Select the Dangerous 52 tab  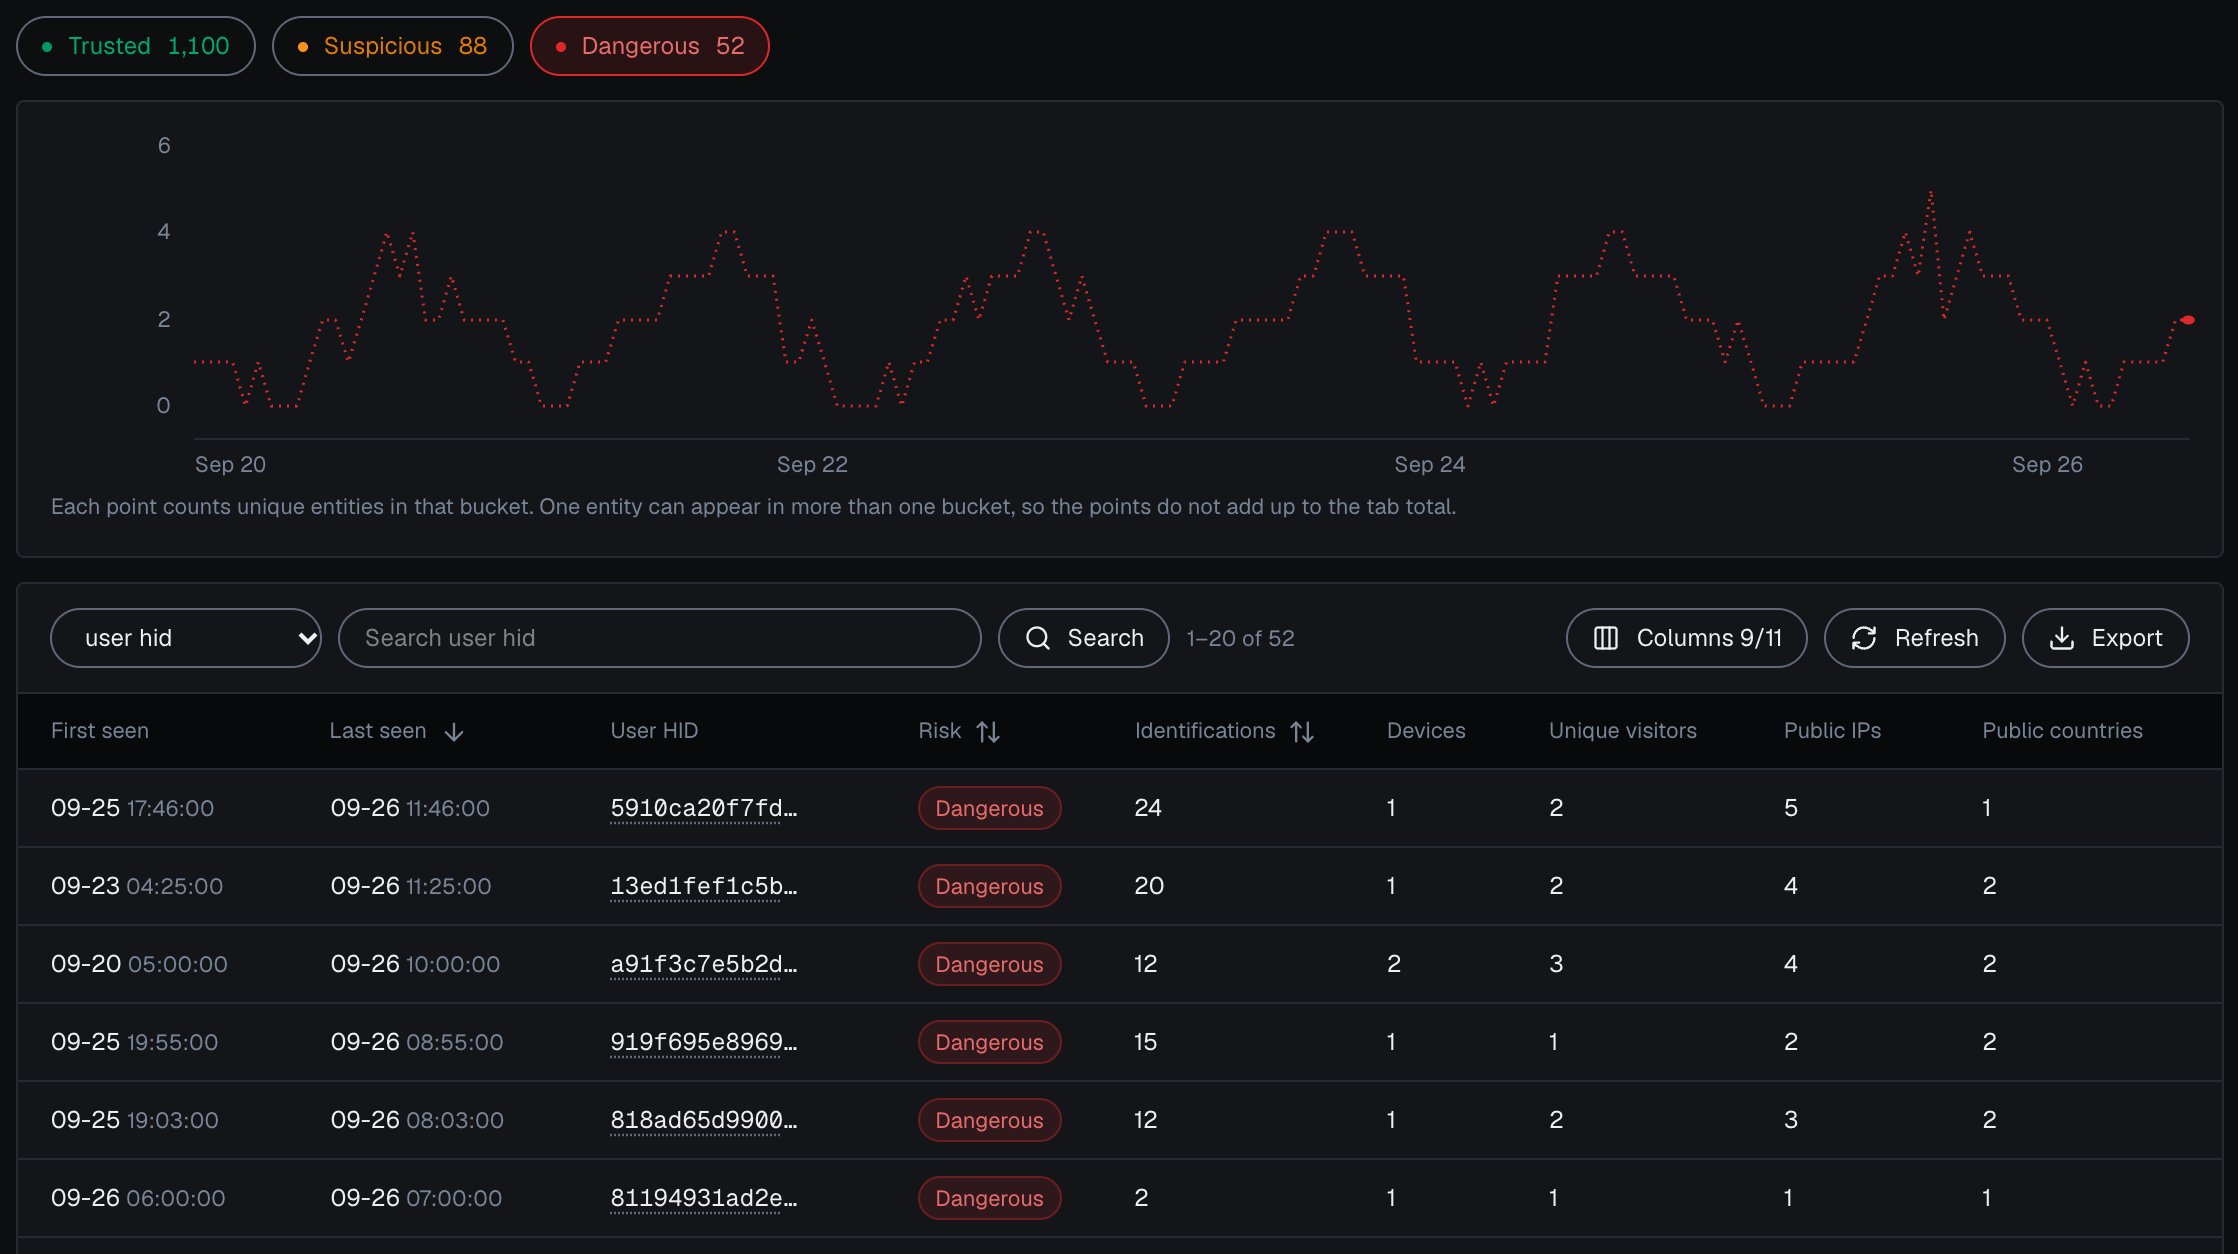649,46
